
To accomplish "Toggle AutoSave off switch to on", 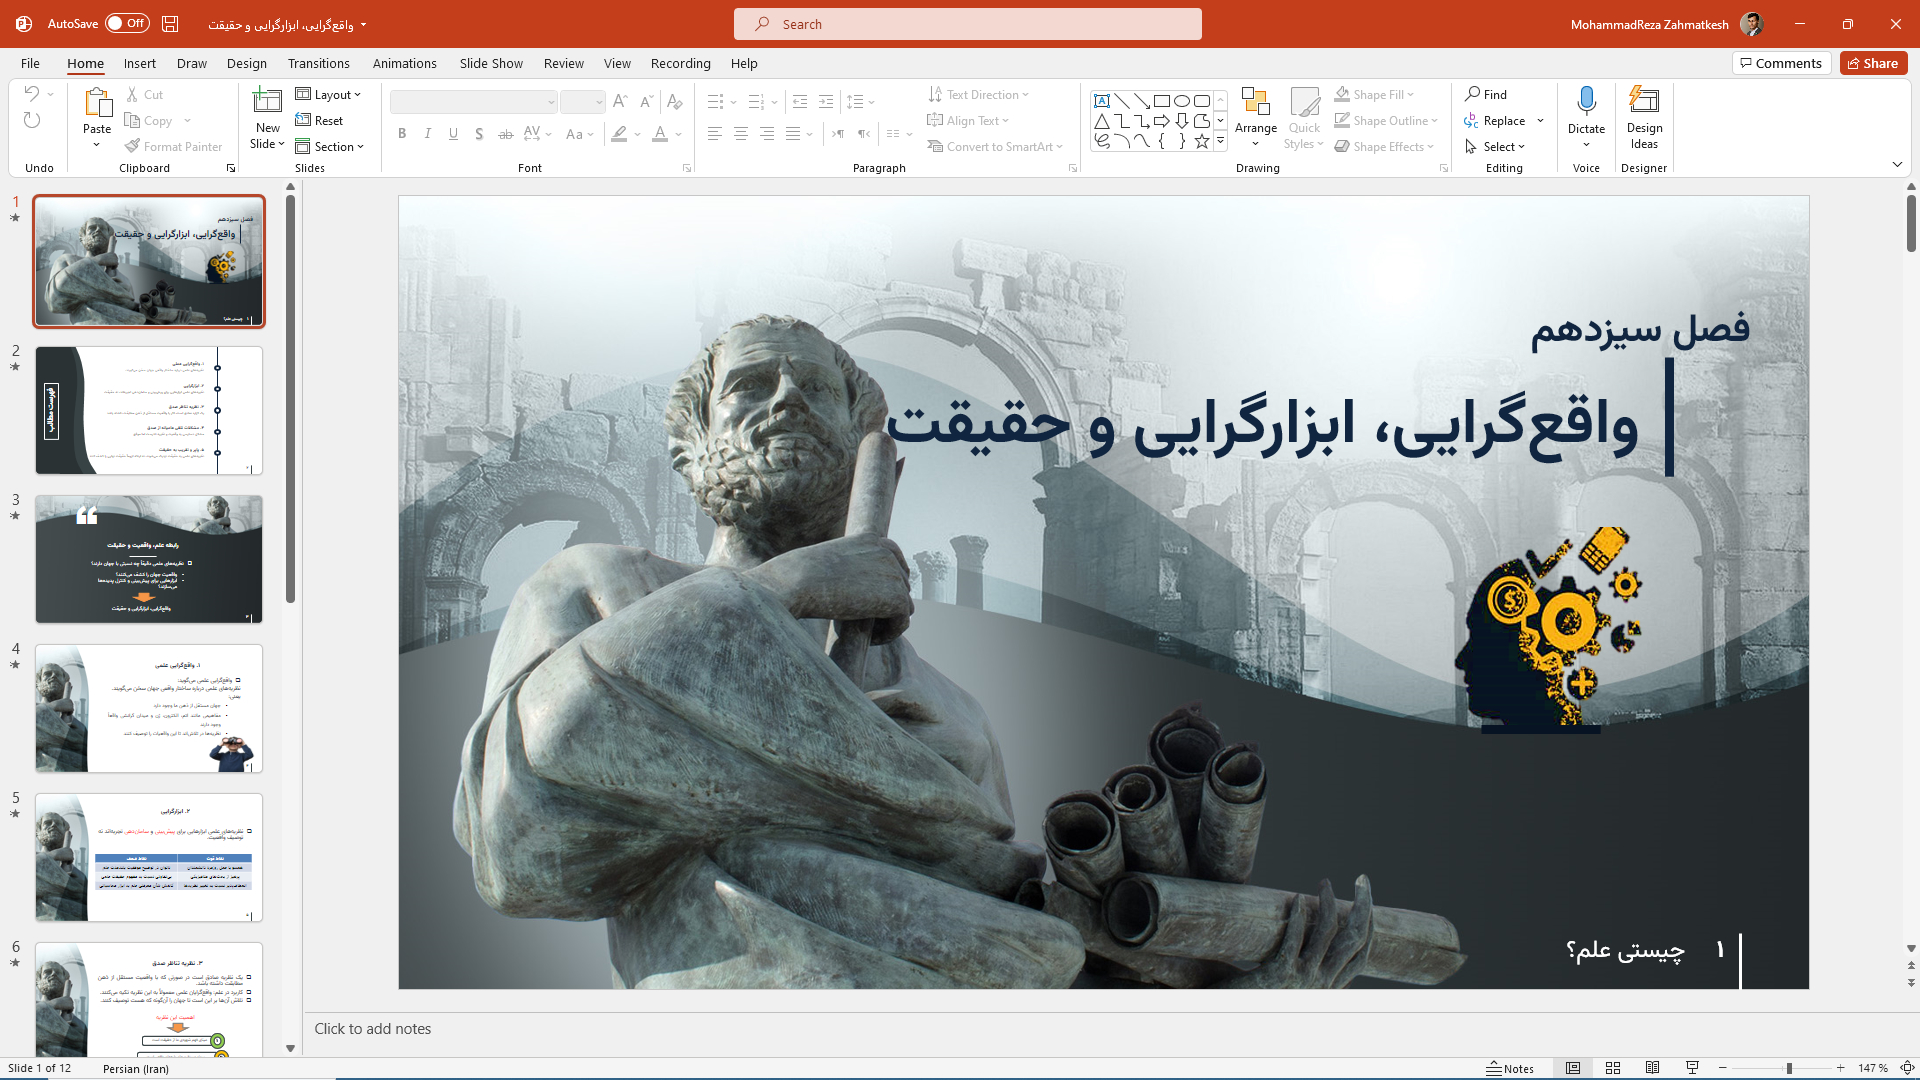I will [x=127, y=22].
